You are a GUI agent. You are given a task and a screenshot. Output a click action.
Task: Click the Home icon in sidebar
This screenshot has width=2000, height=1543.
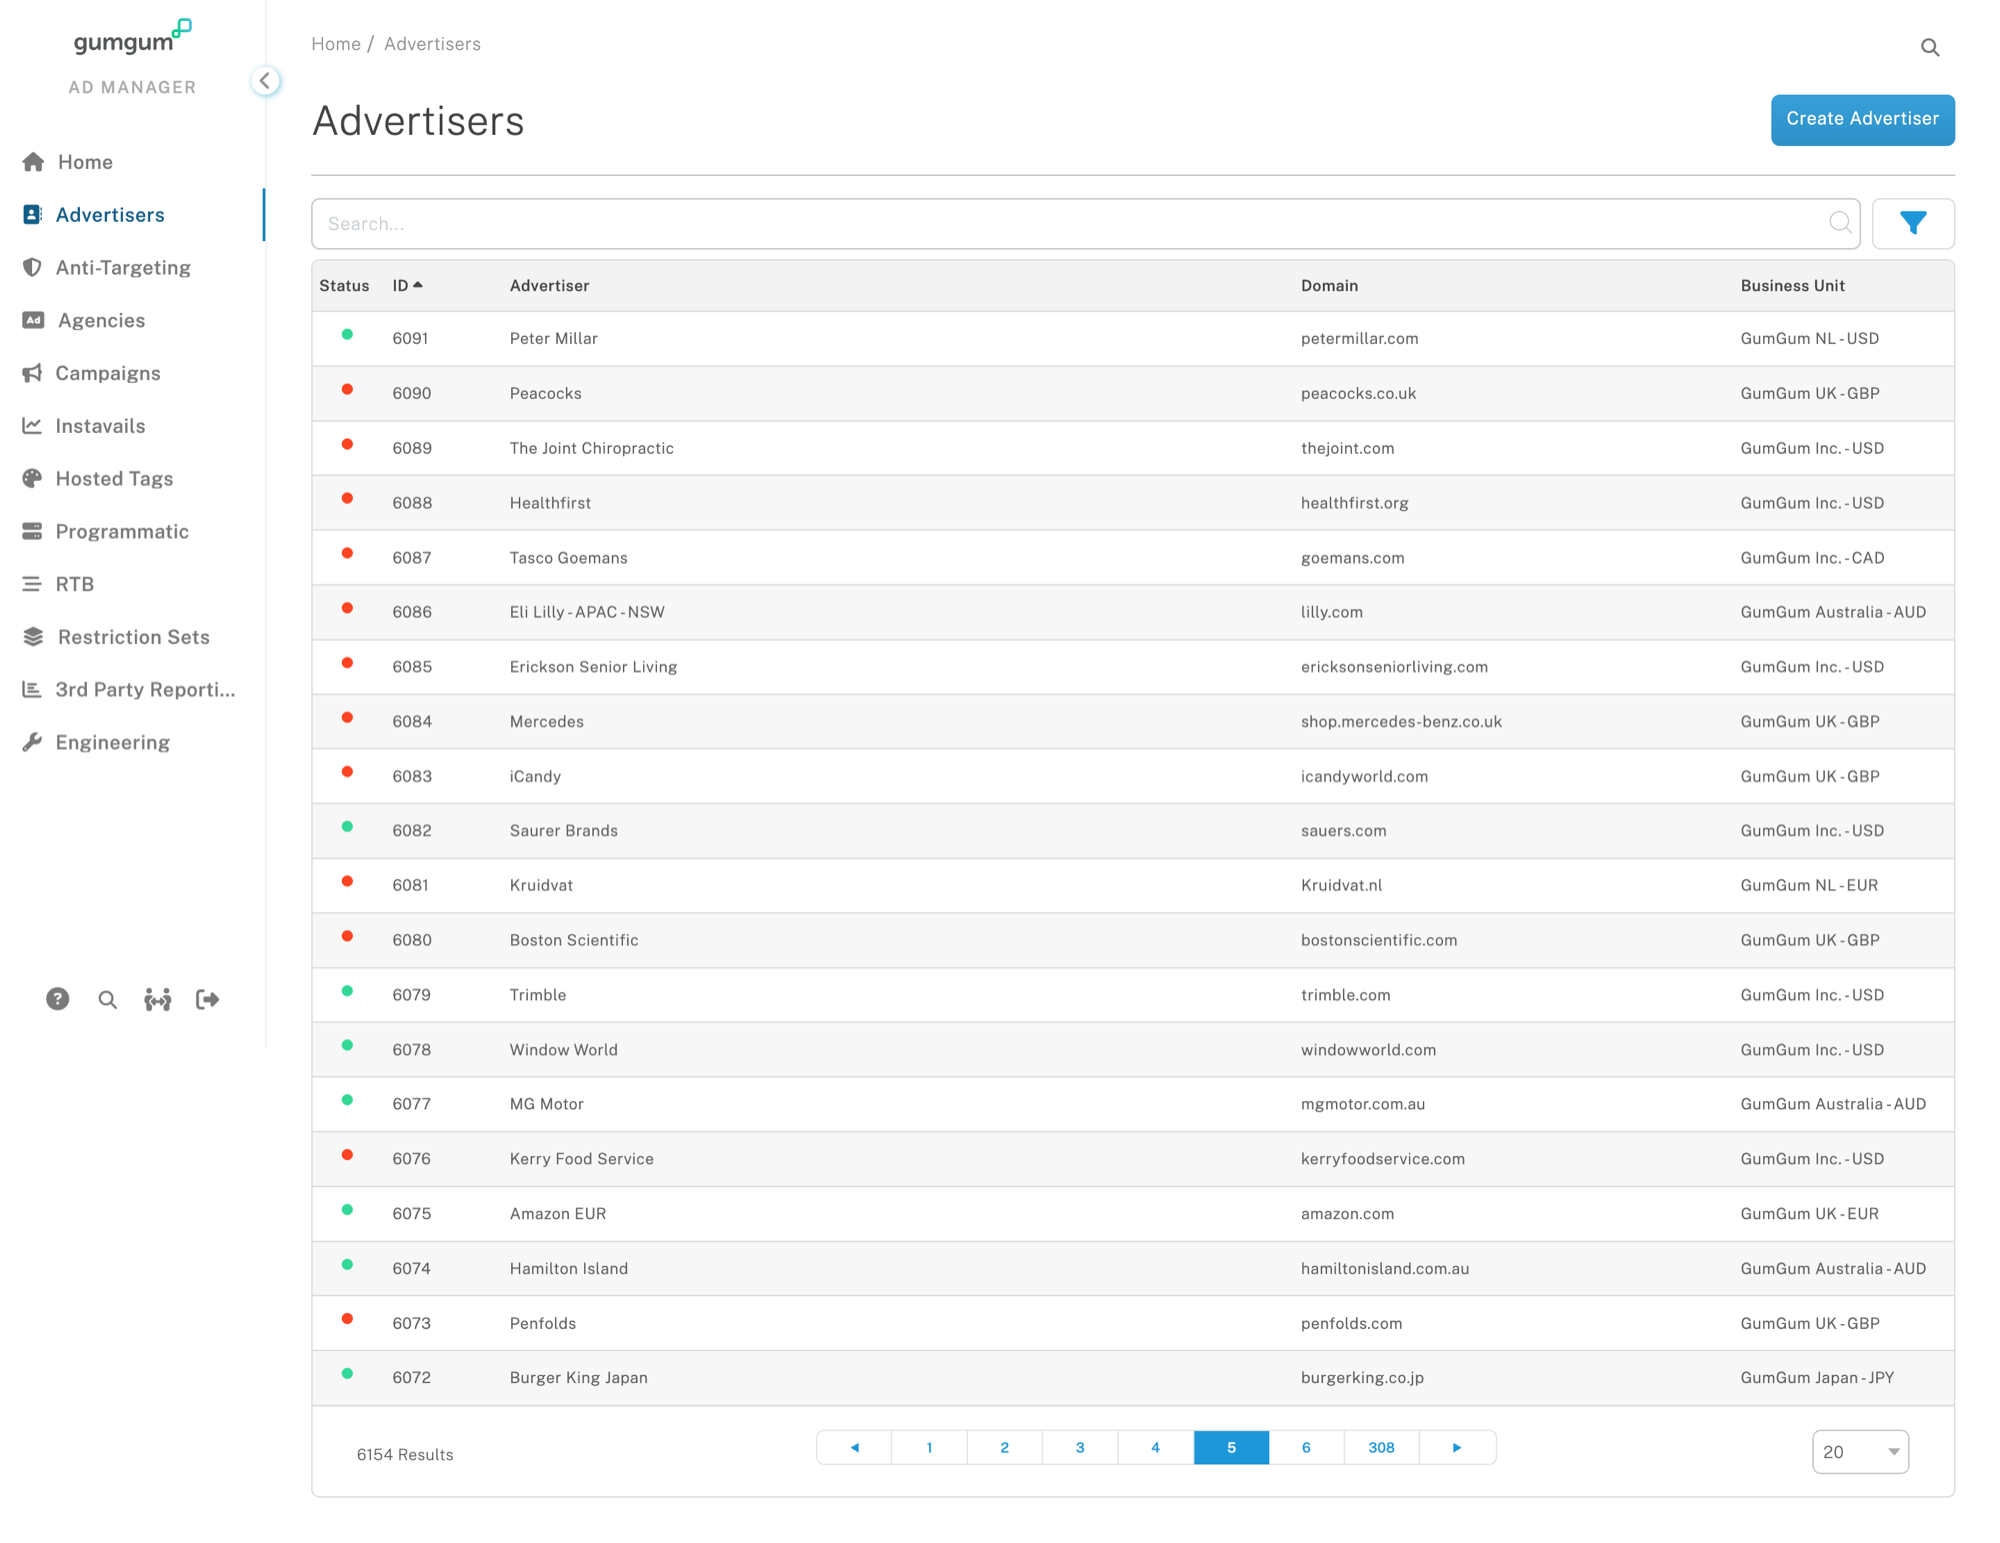(x=33, y=162)
